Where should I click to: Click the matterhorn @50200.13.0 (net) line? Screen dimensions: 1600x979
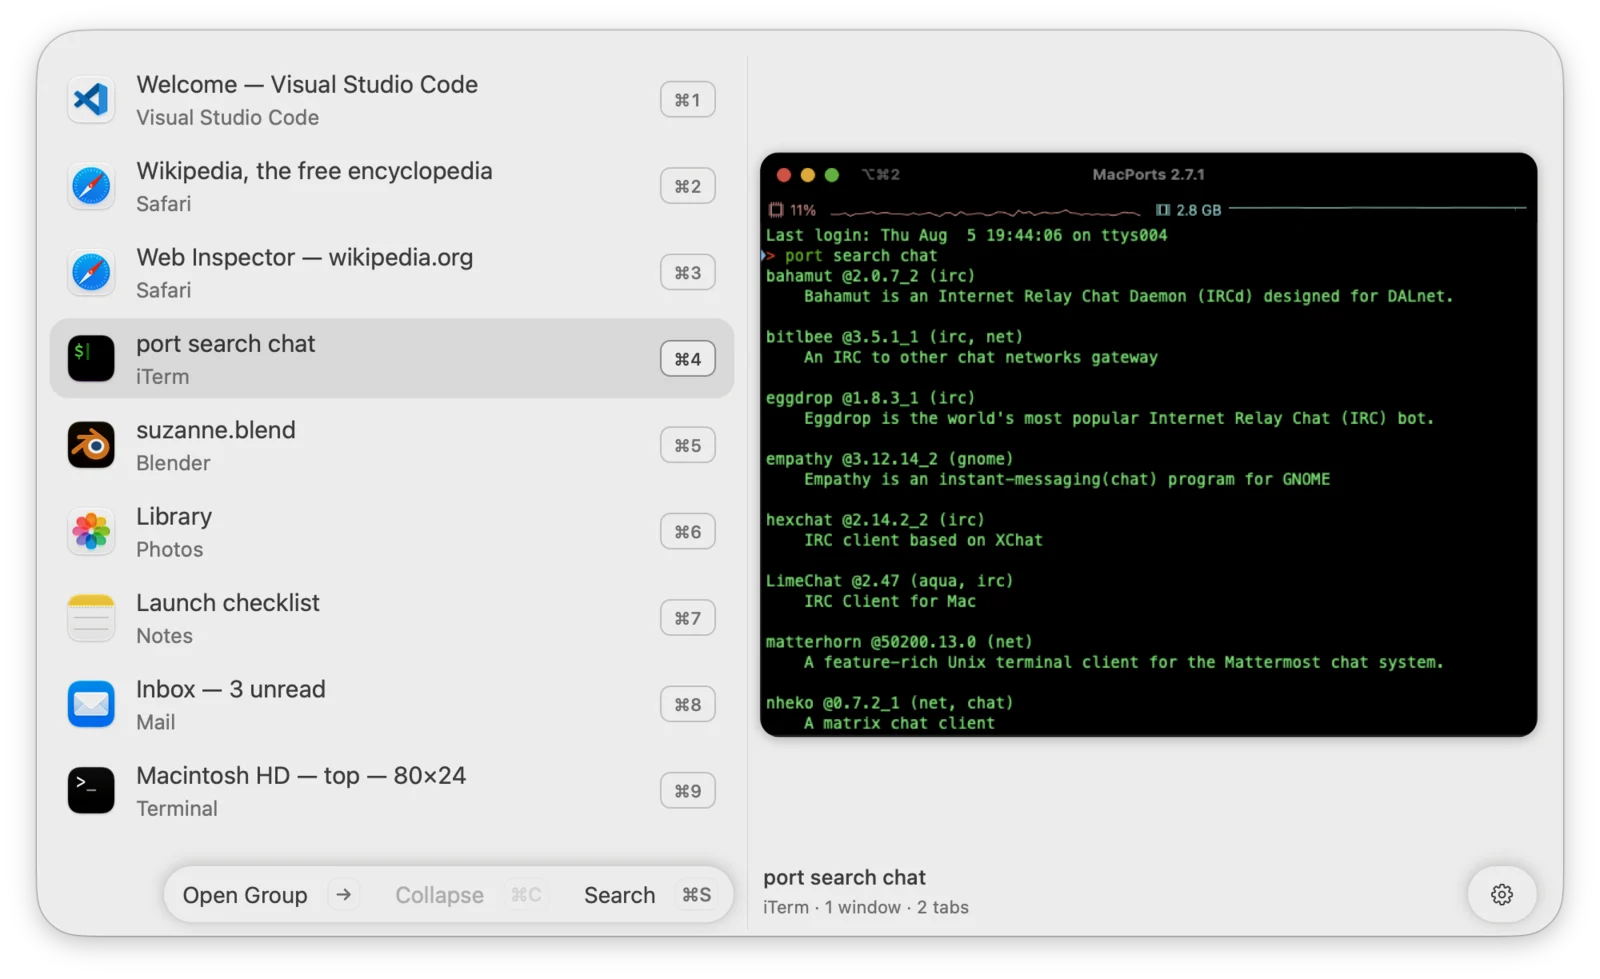(x=899, y=642)
